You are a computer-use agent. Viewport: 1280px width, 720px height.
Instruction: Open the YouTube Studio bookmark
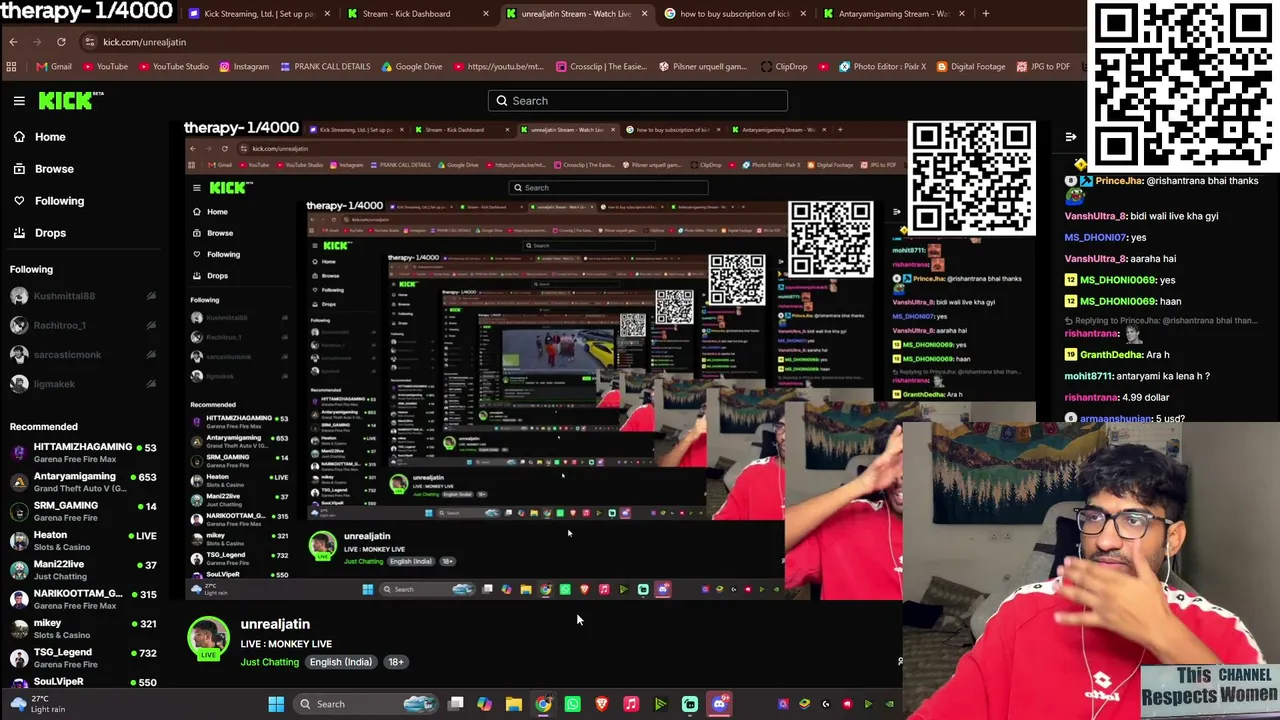pos(174,67)
